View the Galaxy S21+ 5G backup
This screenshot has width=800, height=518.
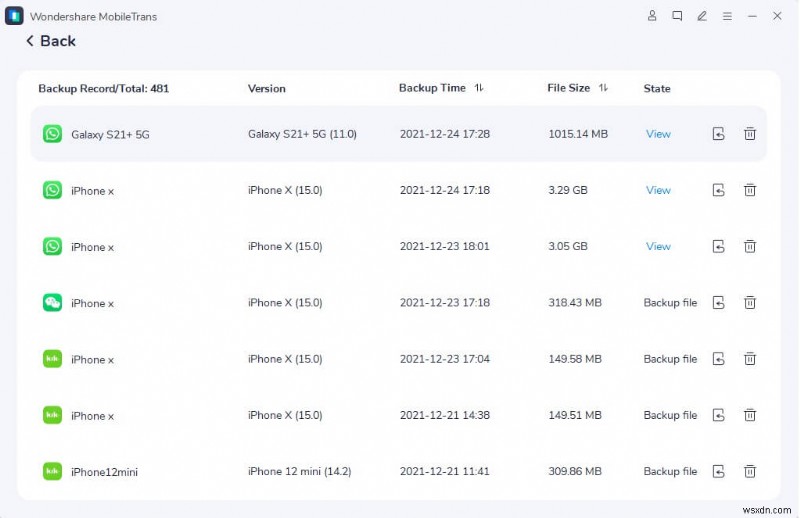click(x=658, y=134)
